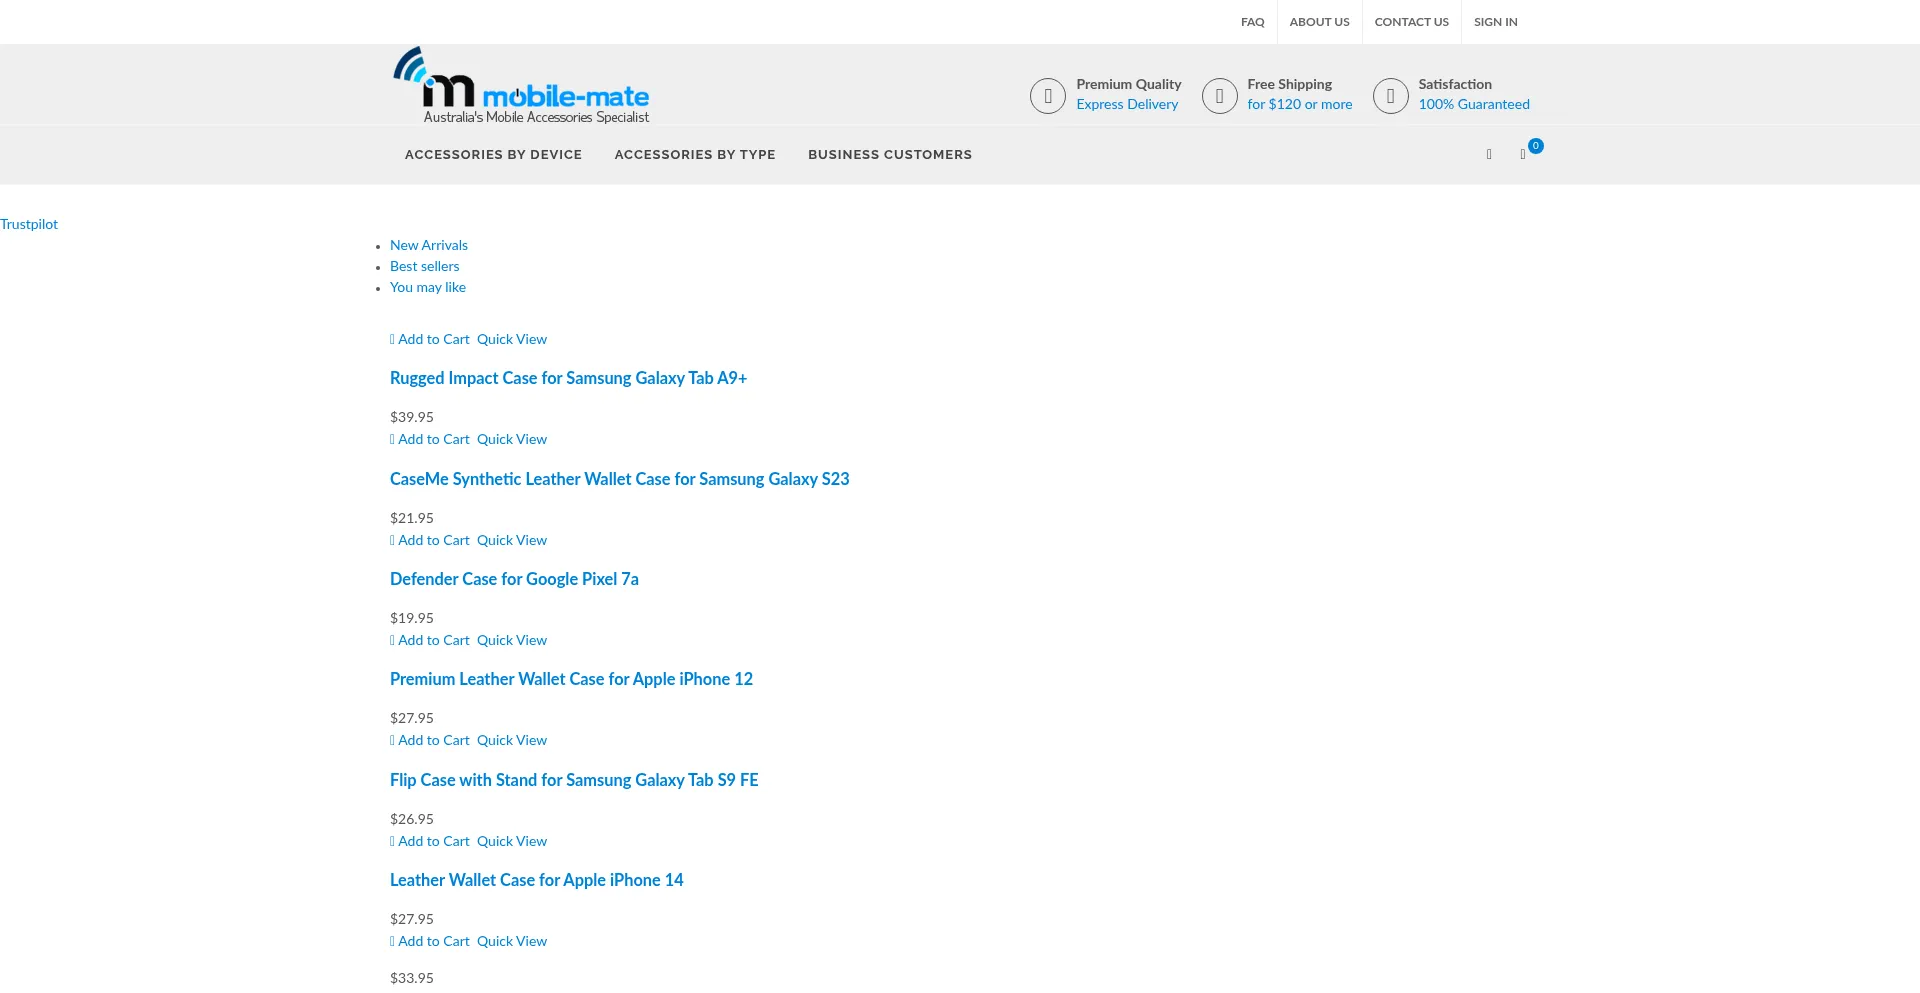Click Quick View above Premium Leather Wallet title
The height and width of the screenshot is (993, 1920).
point(512,640)
